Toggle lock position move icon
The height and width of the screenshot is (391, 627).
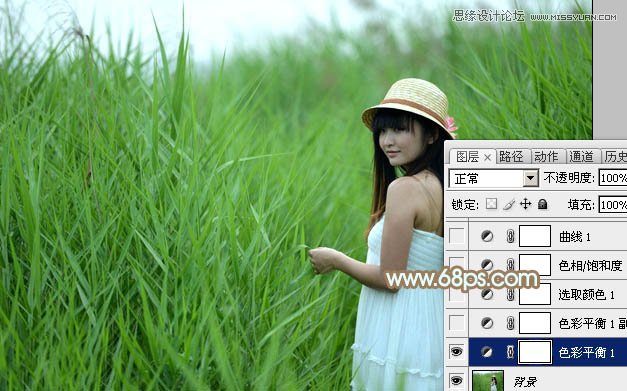coord(525,204)
